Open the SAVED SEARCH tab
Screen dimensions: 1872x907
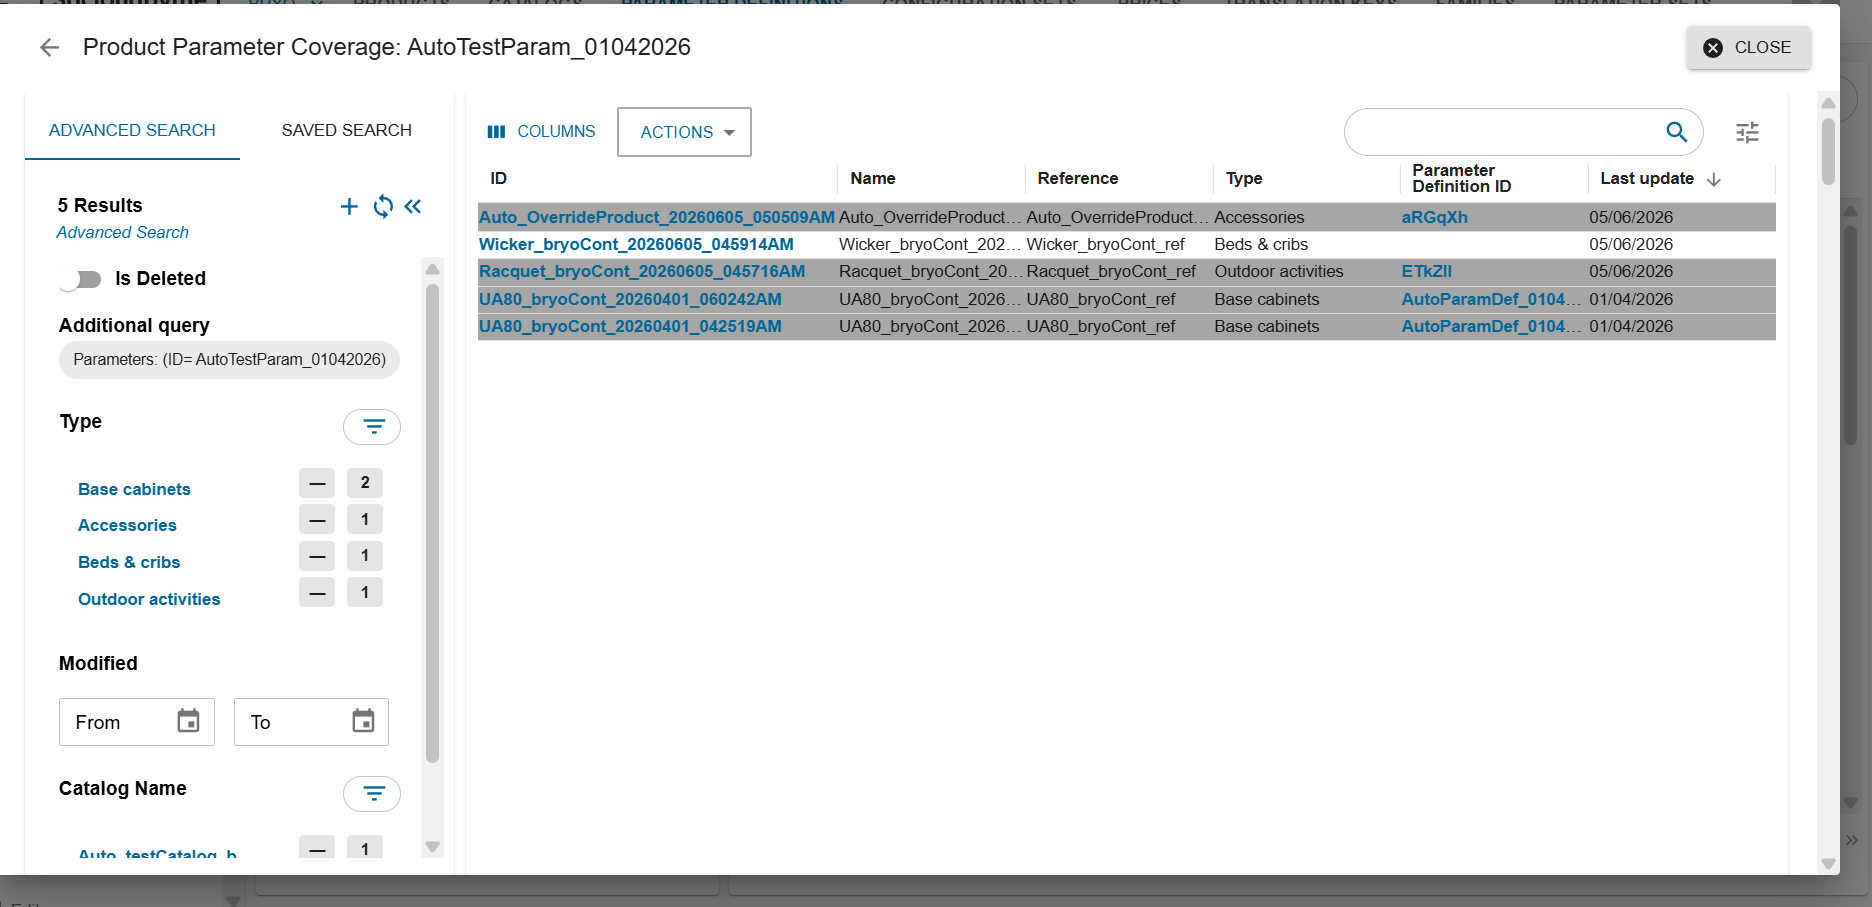(346, 130)
